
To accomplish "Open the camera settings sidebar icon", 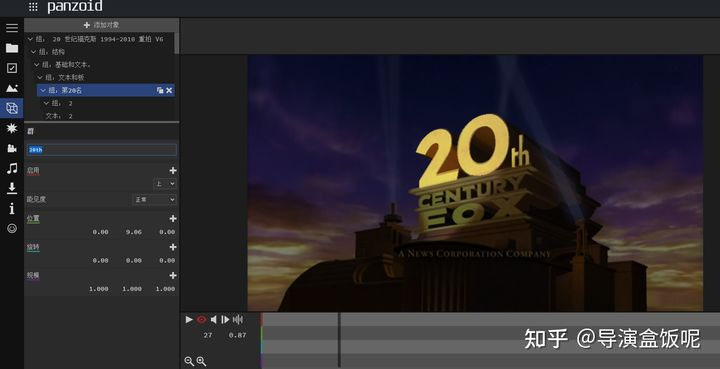I will (12, 148).
